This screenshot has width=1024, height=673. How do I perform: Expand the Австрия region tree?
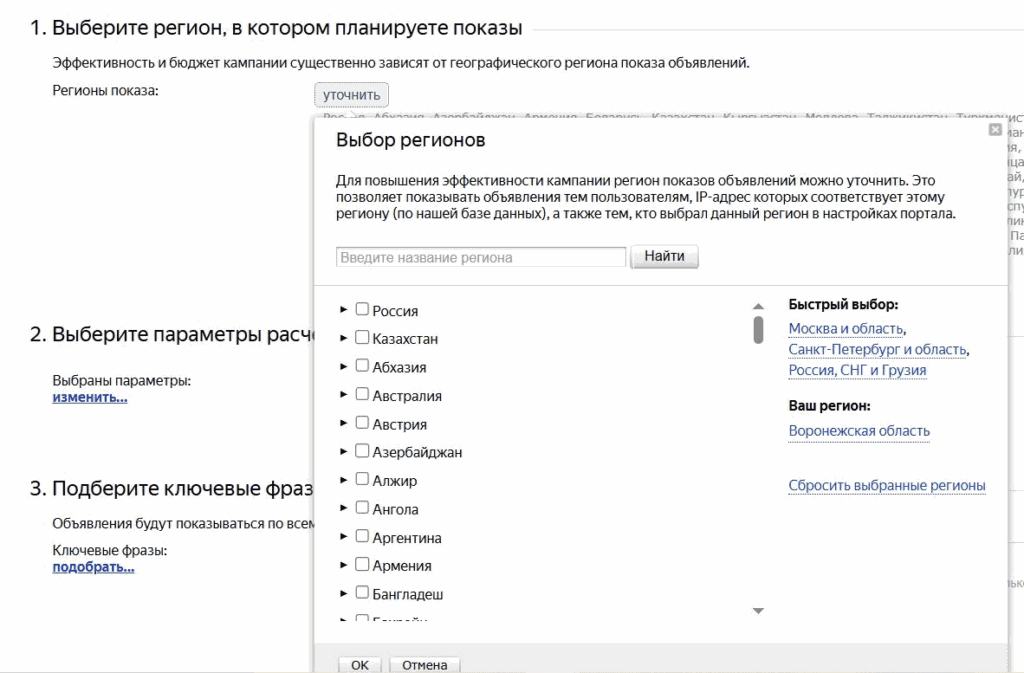point(344,423)
